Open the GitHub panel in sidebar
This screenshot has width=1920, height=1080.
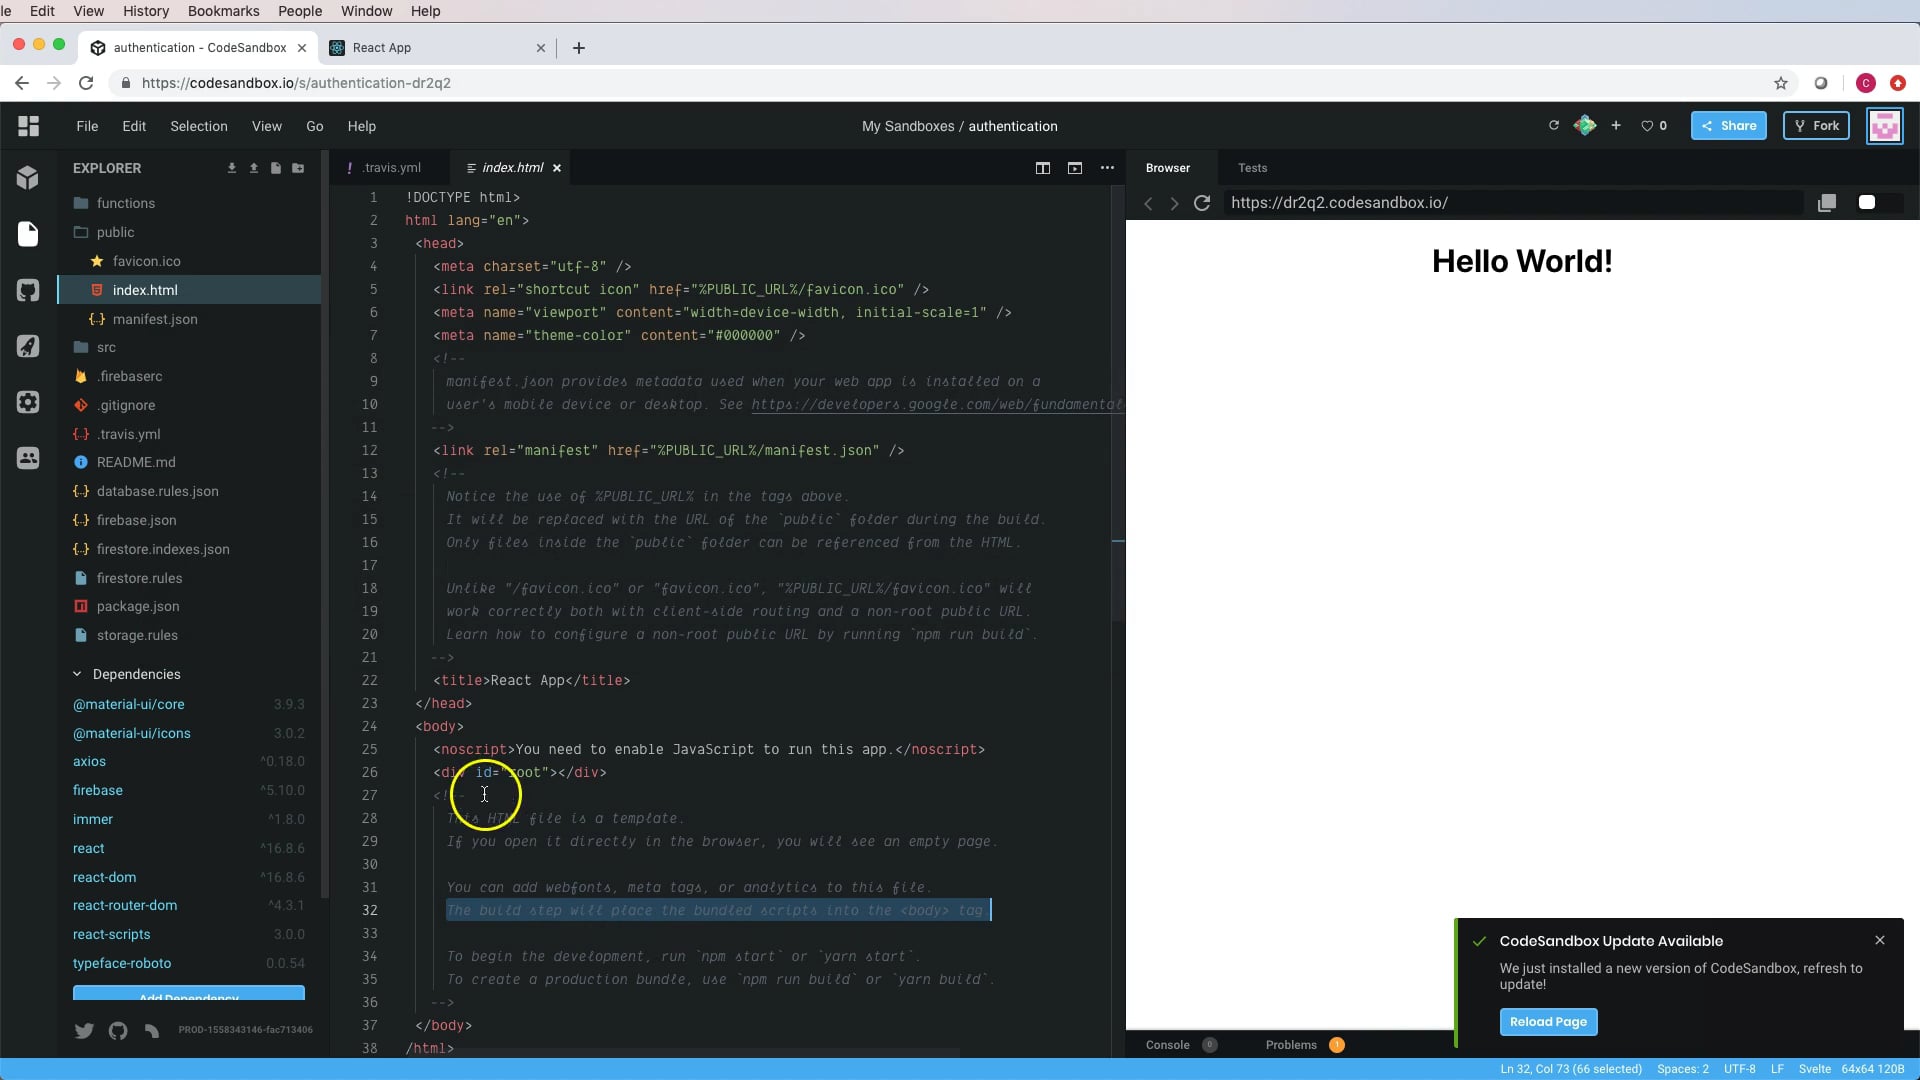click(x=28, y=290)
